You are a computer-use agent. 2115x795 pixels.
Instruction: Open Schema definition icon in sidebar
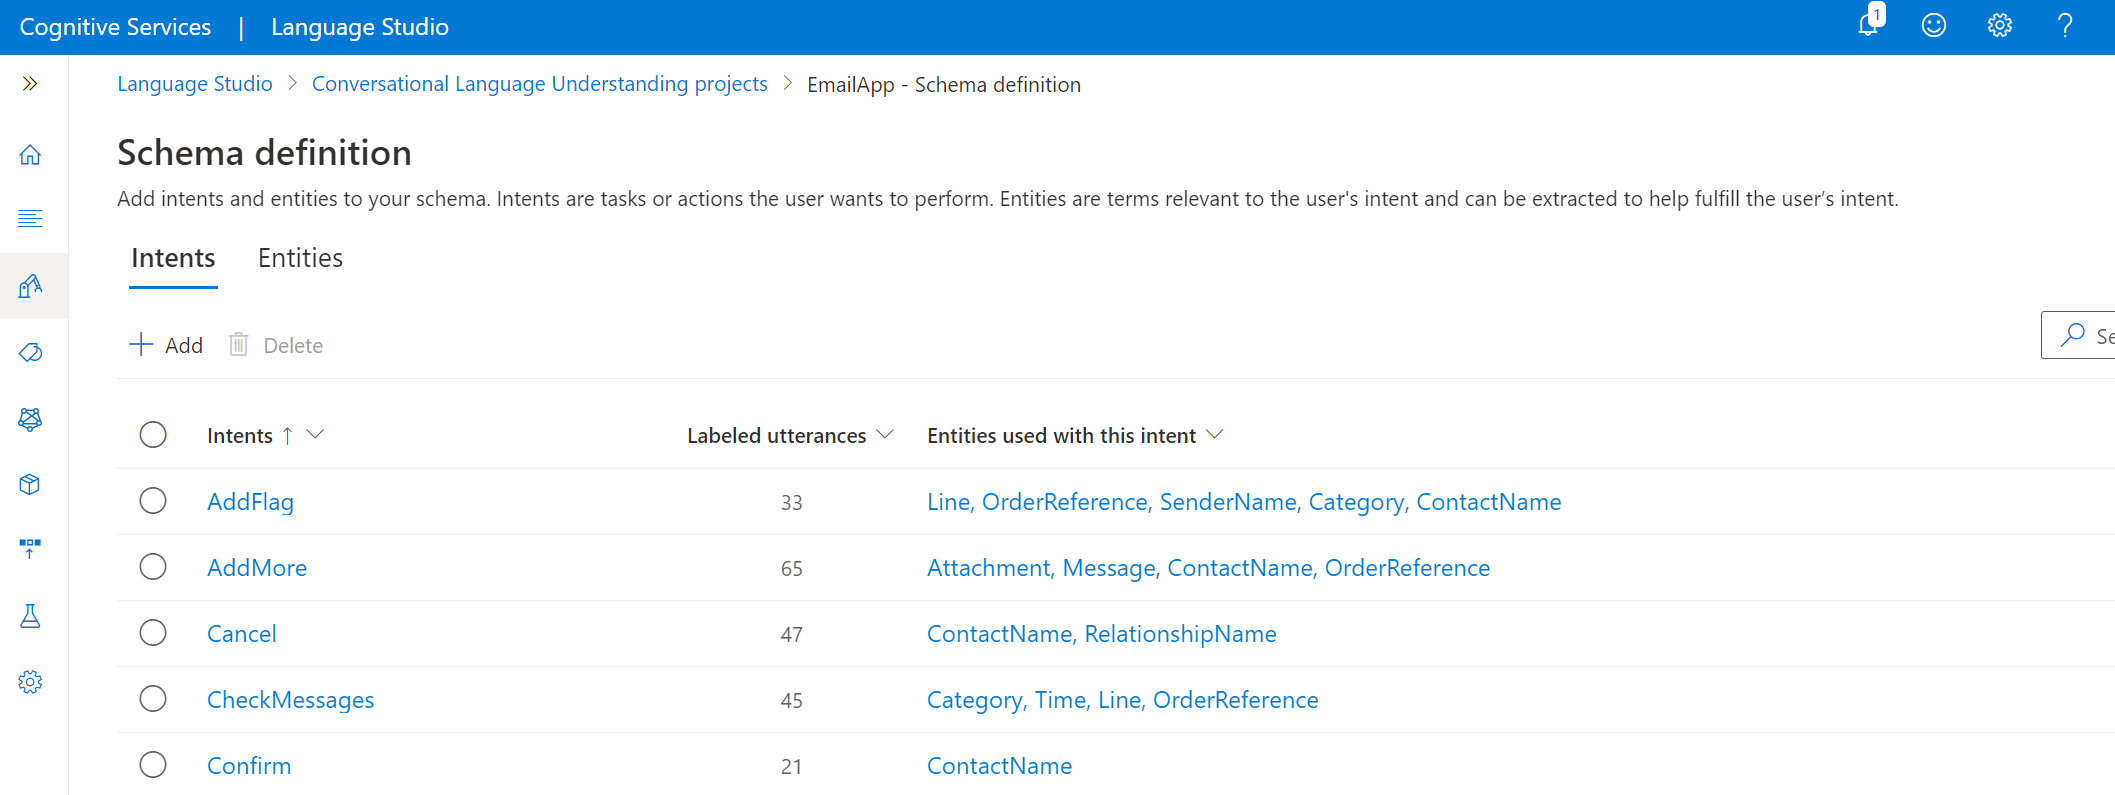tap(30, 287)
